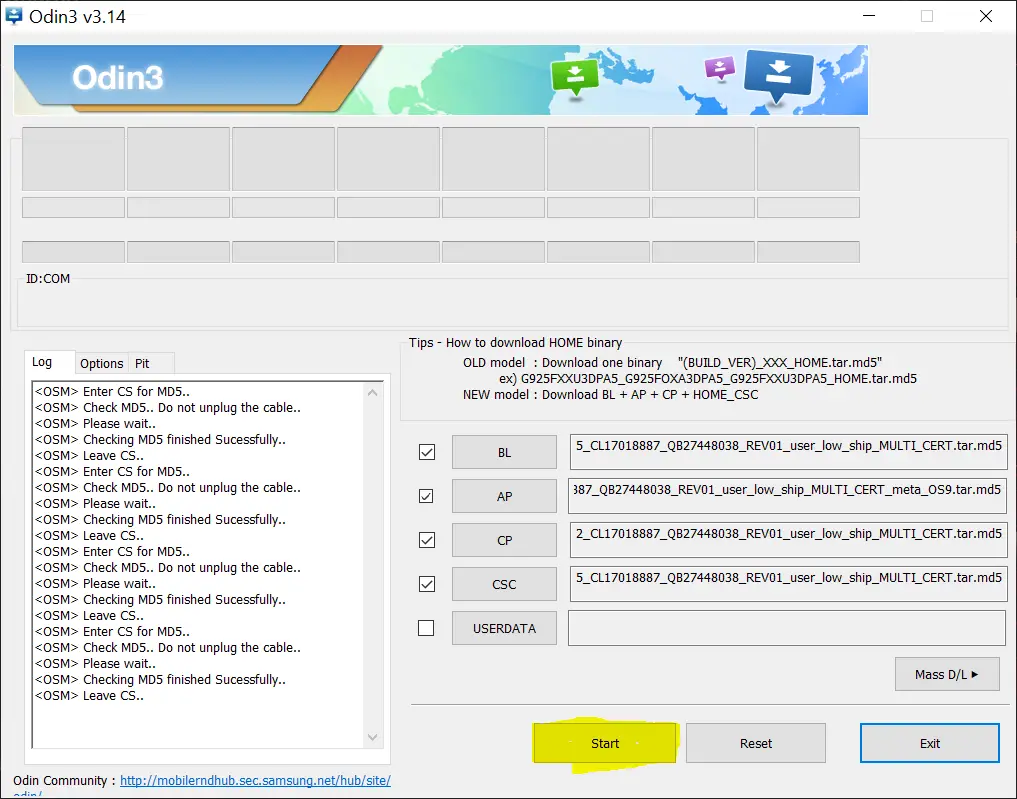Exit the Odin3 application

(929, 743)
